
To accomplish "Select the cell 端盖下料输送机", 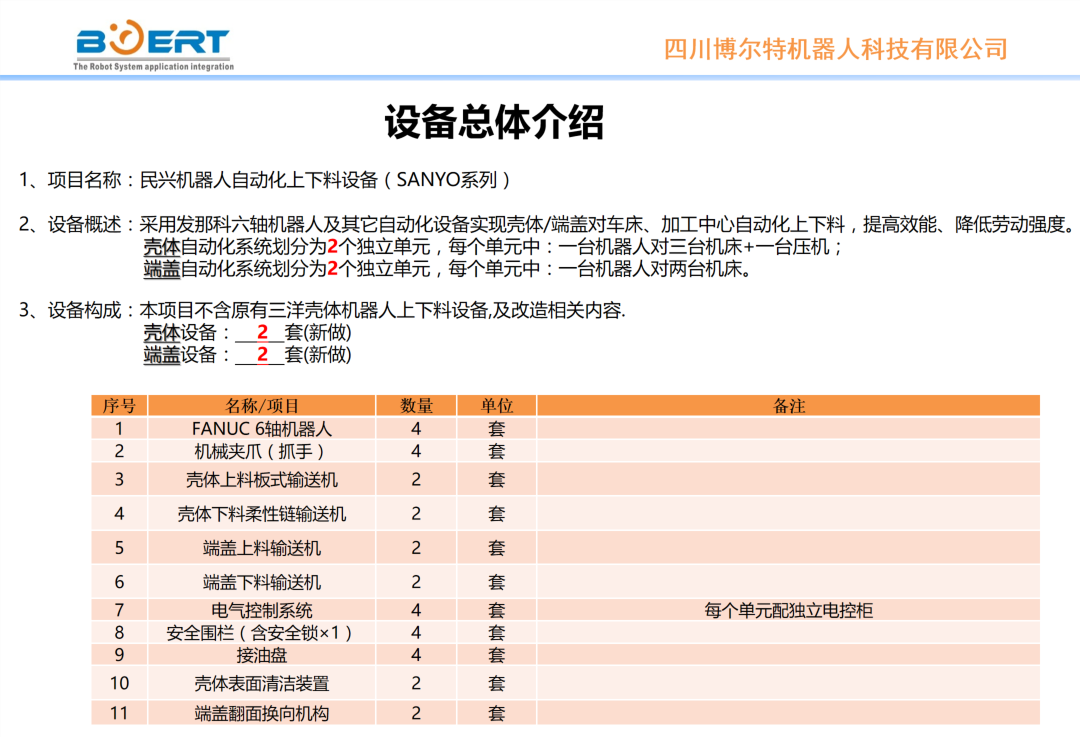I will pyautogui.click(x=262, y=582).
